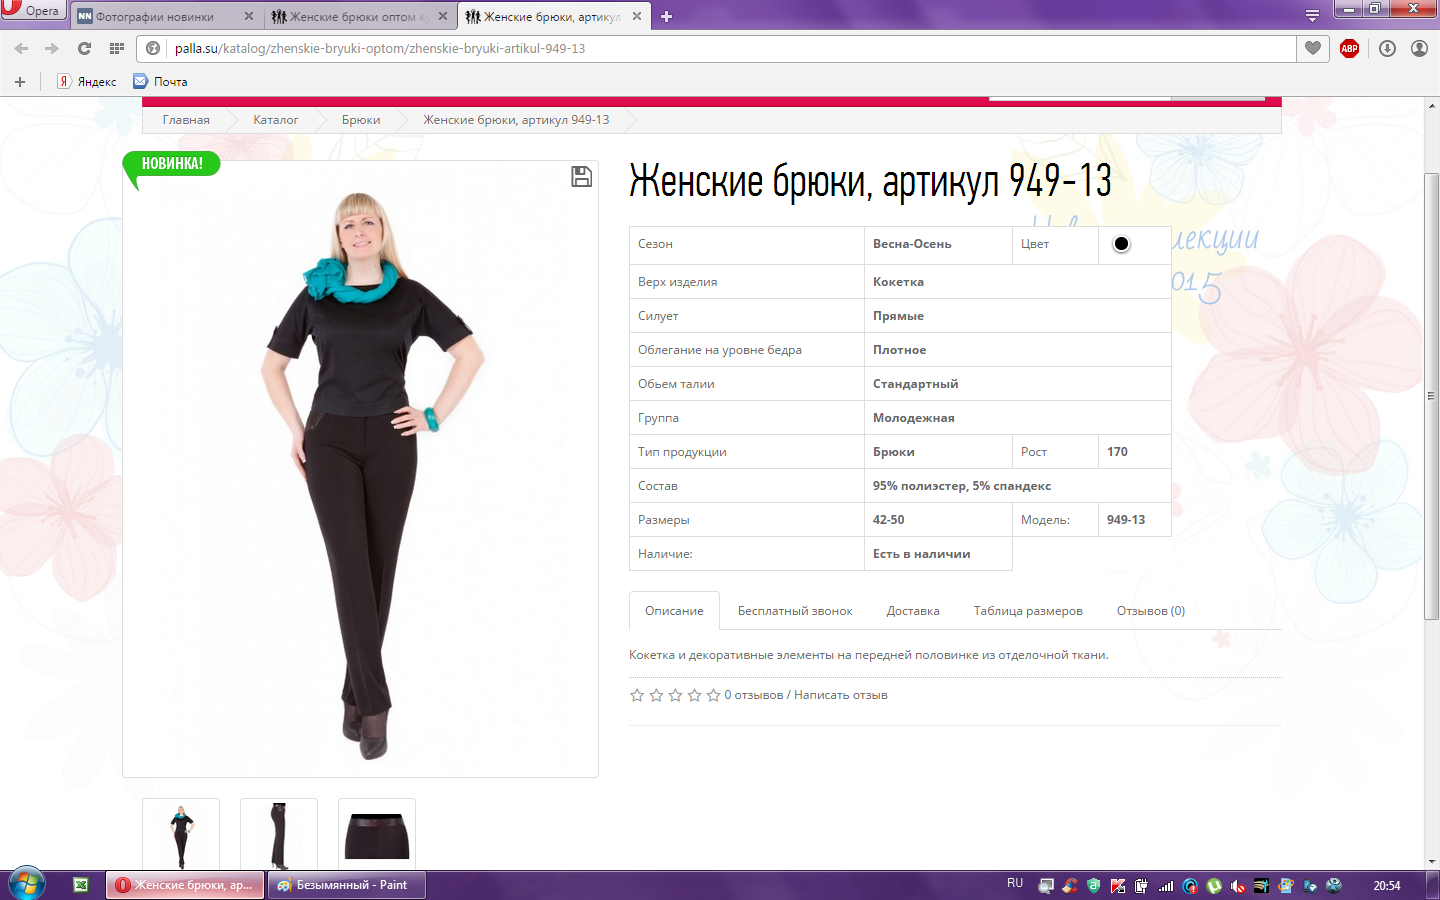Screen dimensions: 1440x900
Task: Click the "Написать отзыв" link
Action: pos(841,695)
